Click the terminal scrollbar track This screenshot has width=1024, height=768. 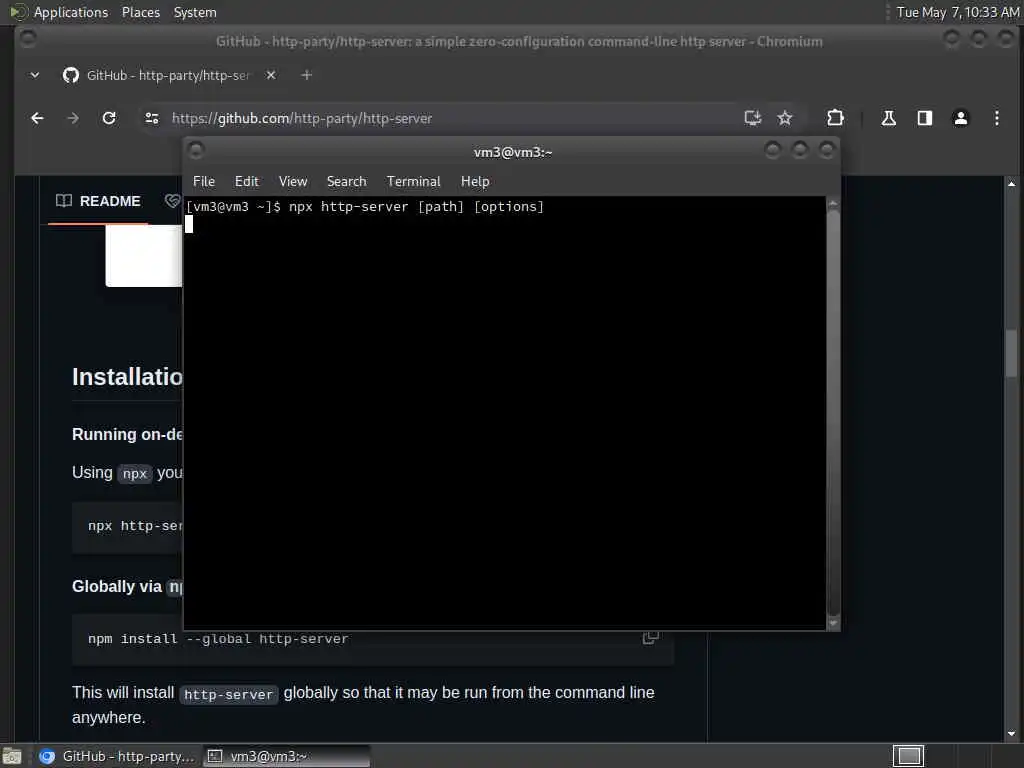pos(833,413)
